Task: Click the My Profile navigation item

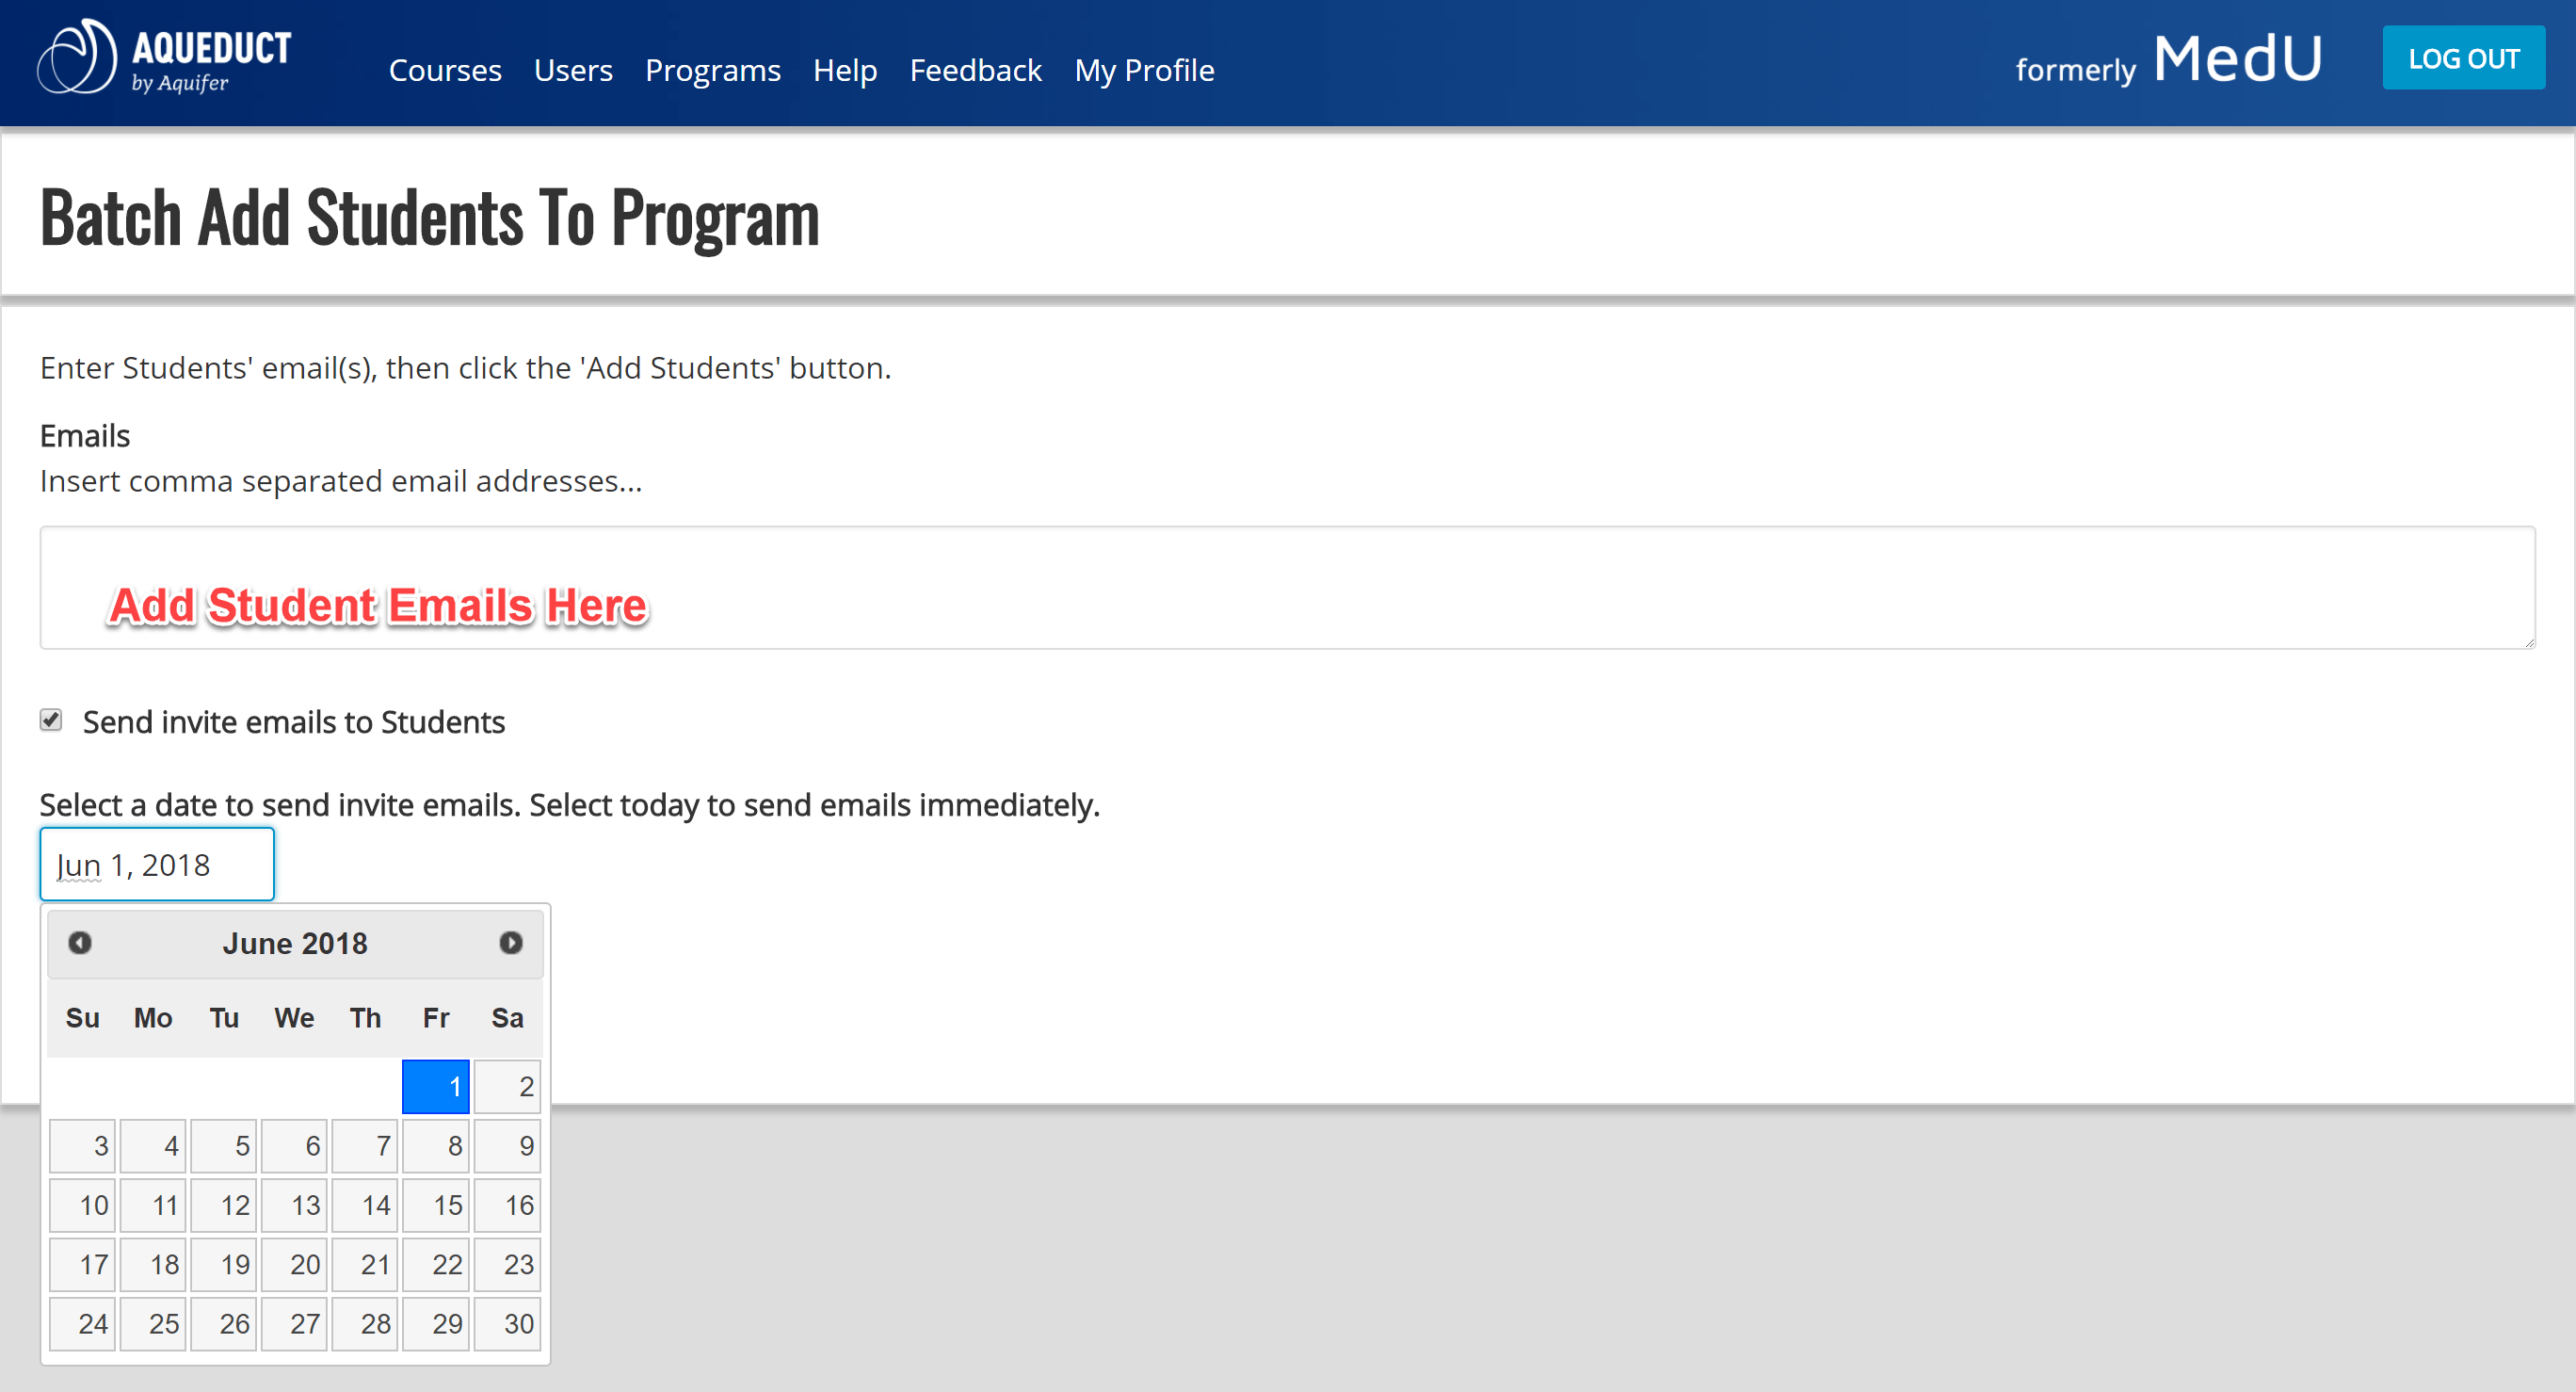Action: coord(1144,71)
